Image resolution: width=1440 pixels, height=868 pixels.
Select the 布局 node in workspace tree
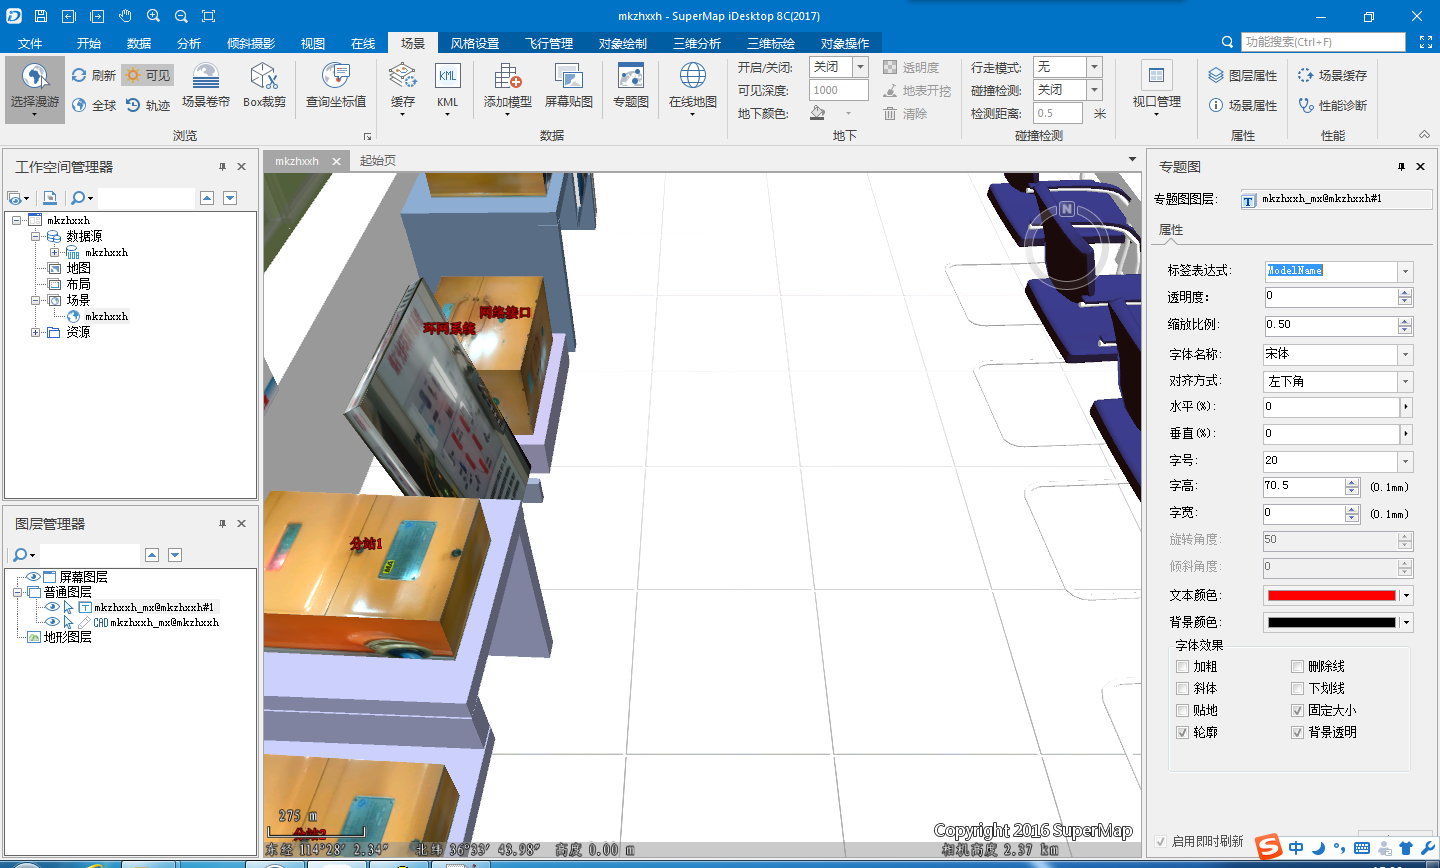pos(79,284)
